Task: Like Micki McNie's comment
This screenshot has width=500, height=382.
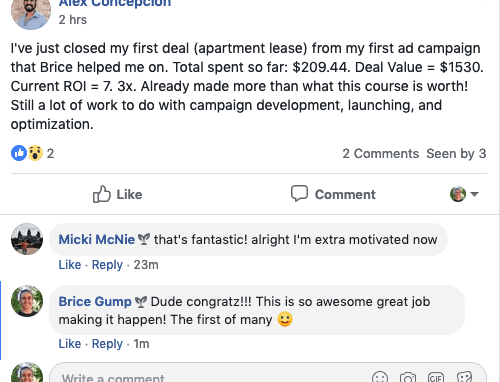Action: click(x=70, y=265)
